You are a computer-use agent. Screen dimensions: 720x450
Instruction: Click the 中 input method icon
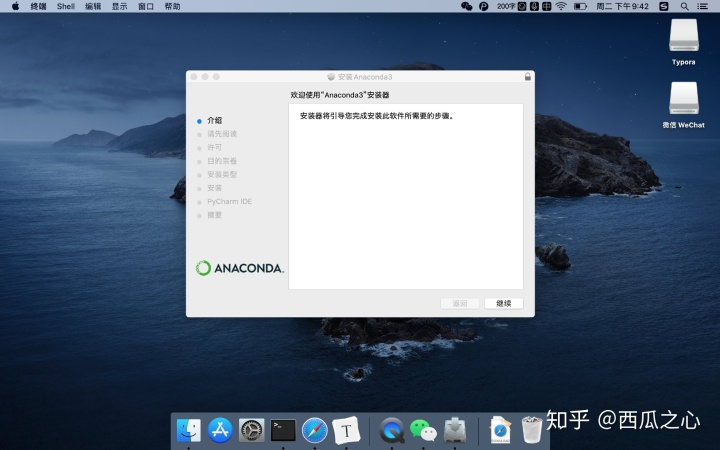pos(546,6)
